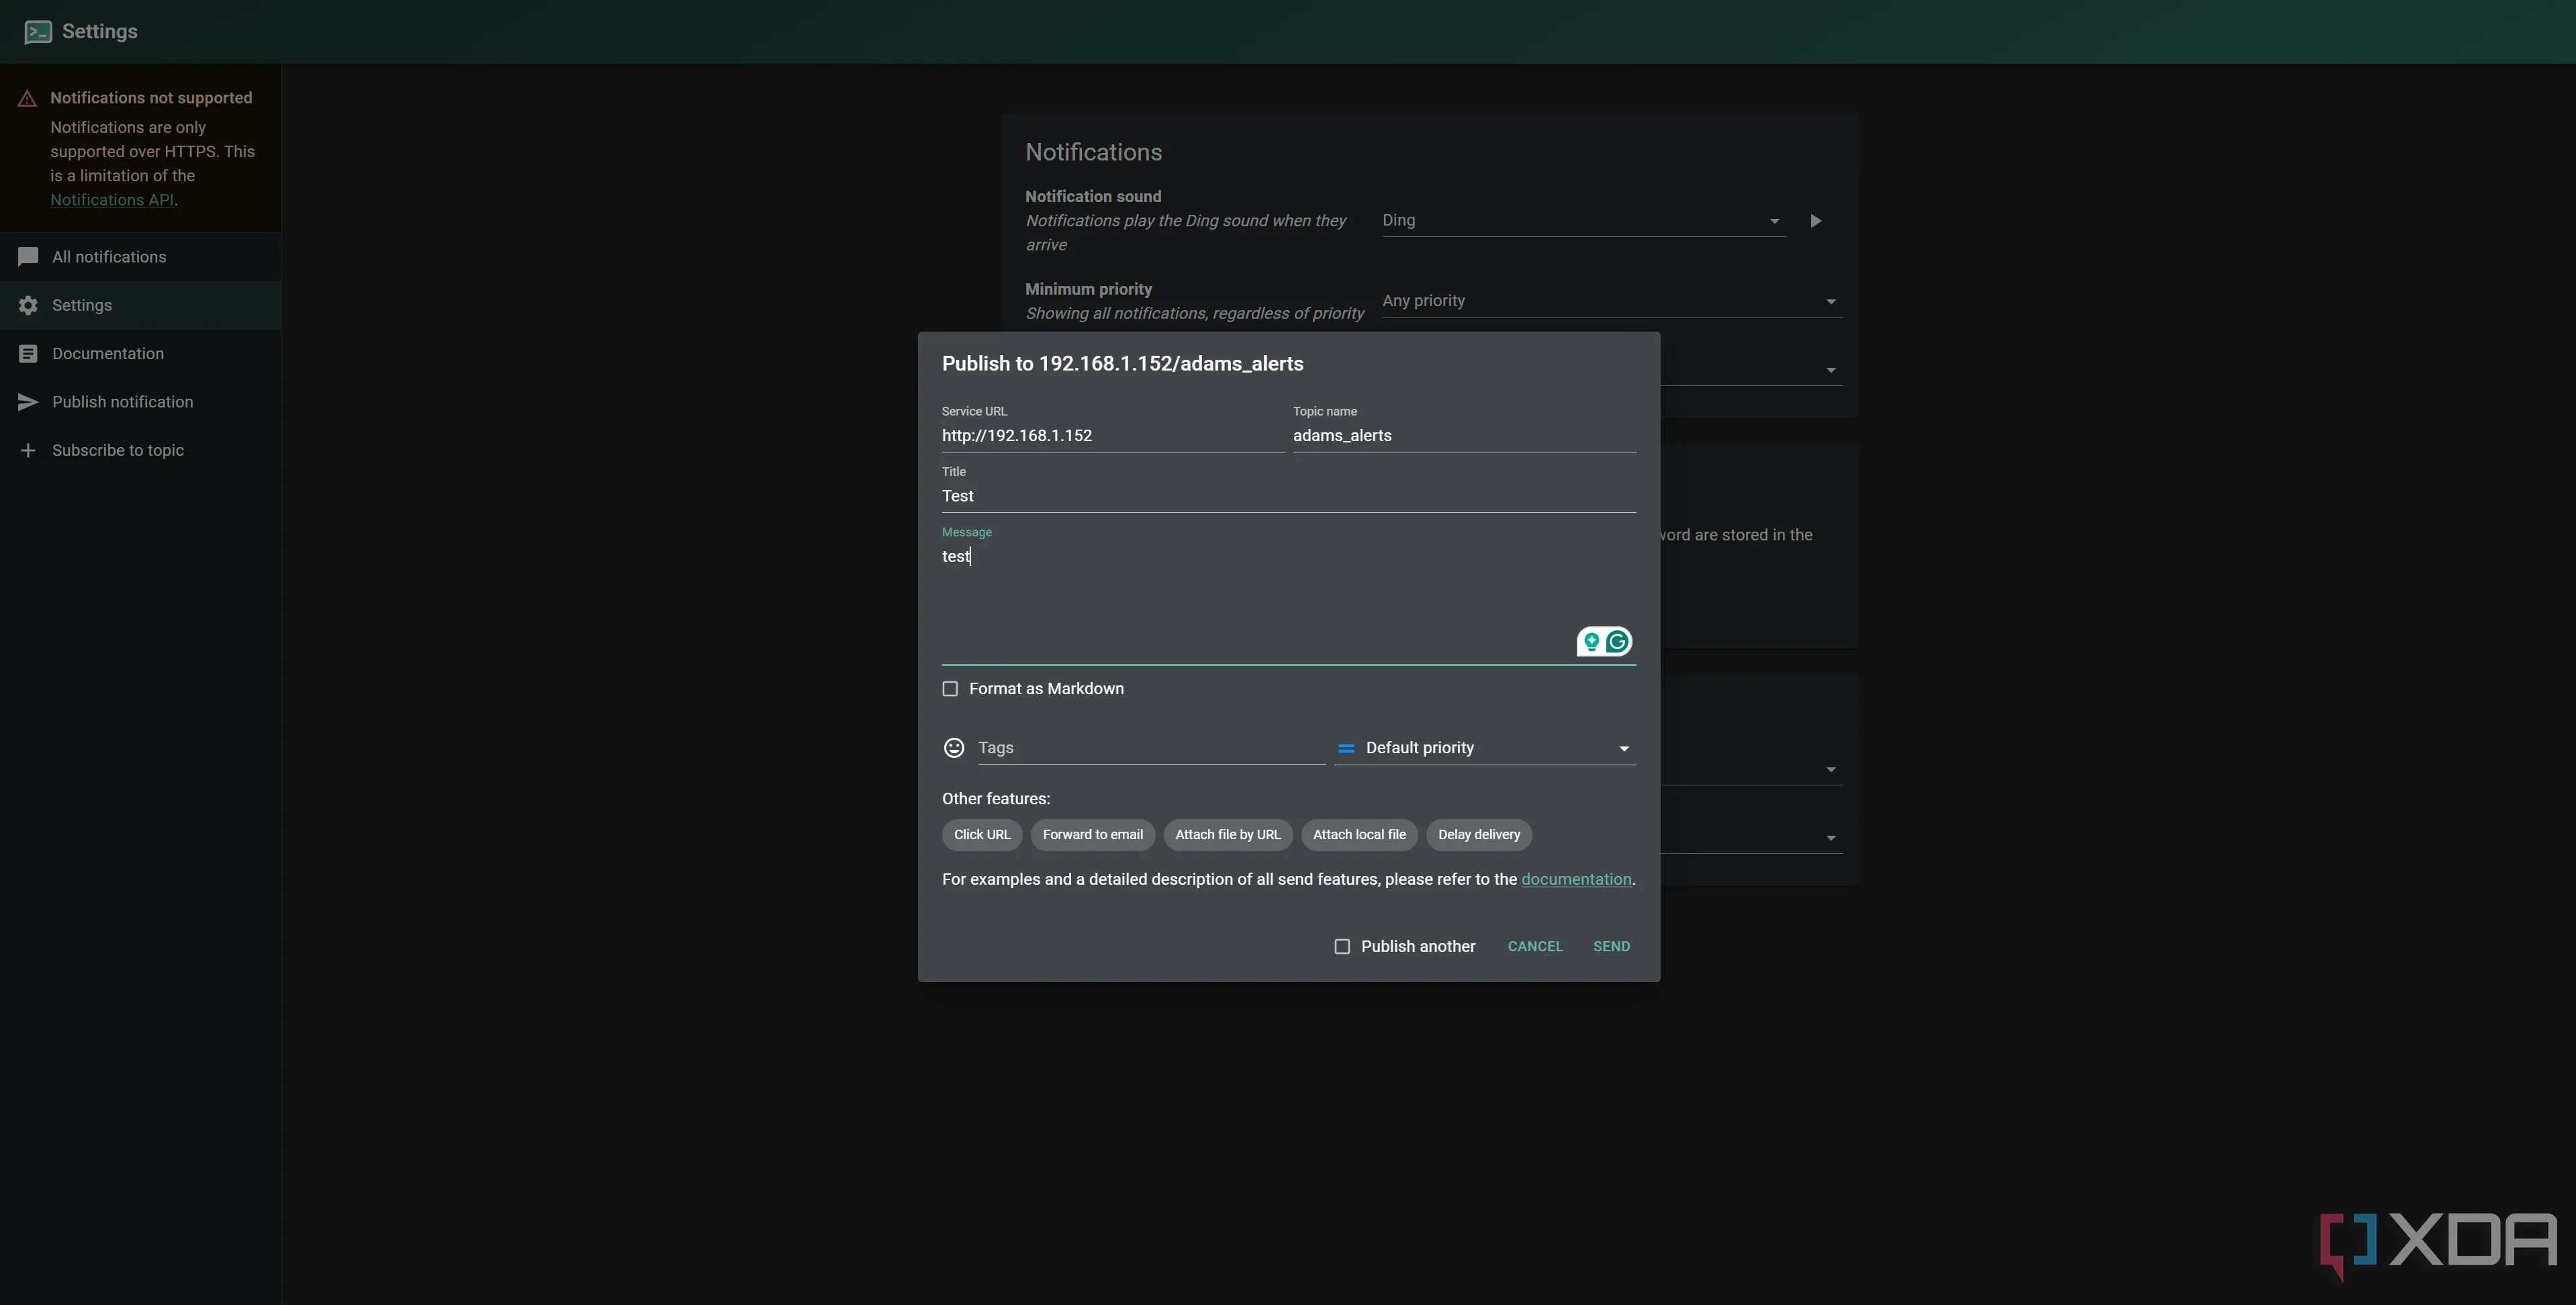
Task: Click the blue priority equals icon
Action: (x=1346, y=748)
